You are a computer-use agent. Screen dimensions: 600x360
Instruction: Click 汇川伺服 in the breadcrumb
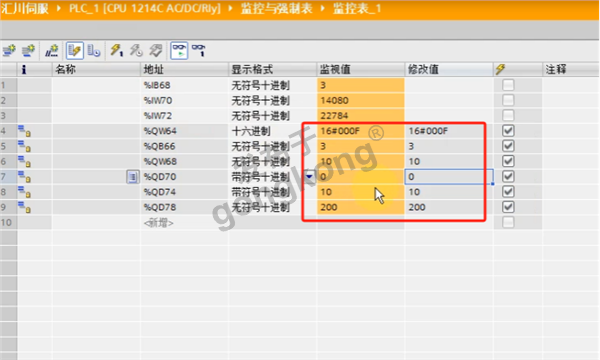25,8
